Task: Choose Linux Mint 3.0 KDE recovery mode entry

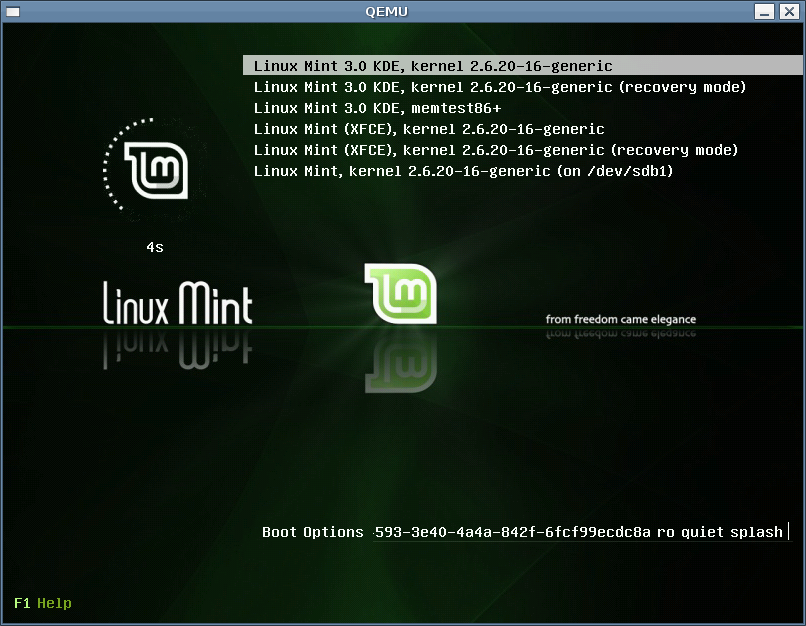Action: pos(500,87)
